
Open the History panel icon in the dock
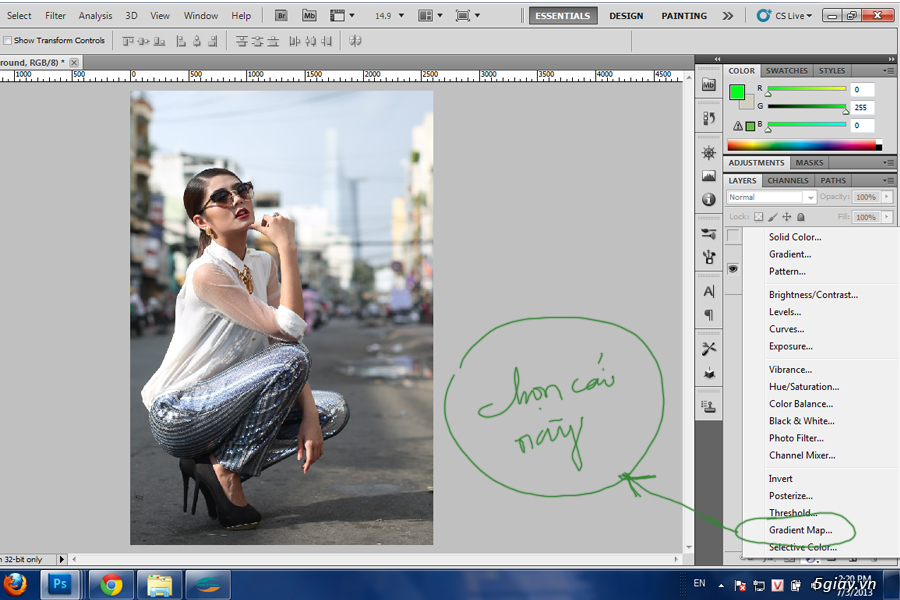[709, 118]
